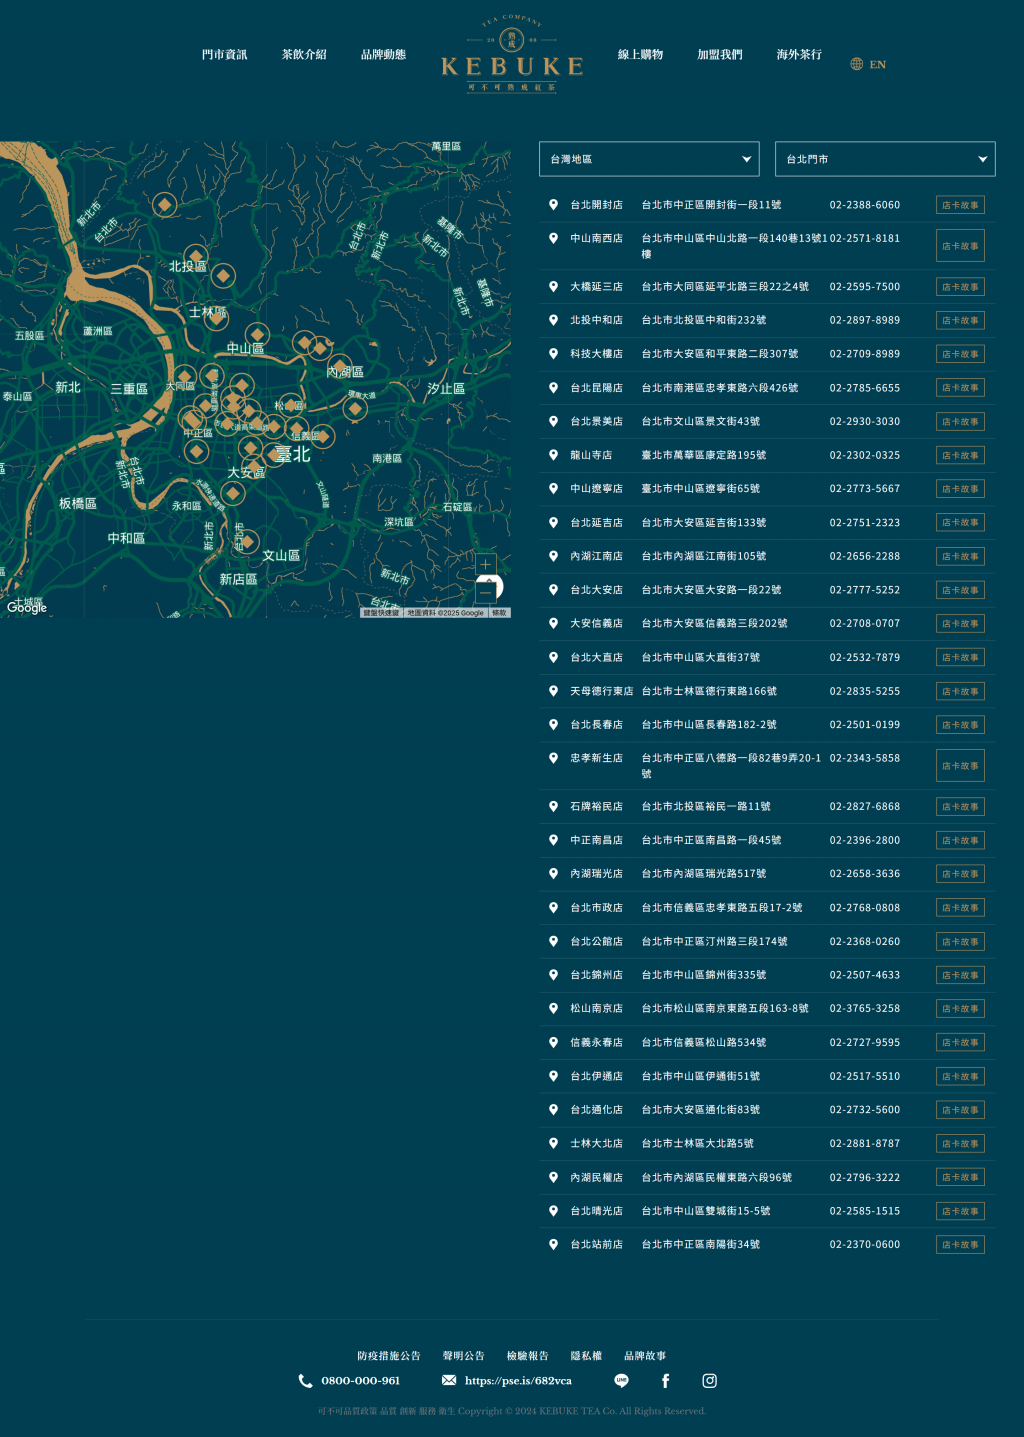Click the 0800-000-961 phone number

click(361, 1381)
